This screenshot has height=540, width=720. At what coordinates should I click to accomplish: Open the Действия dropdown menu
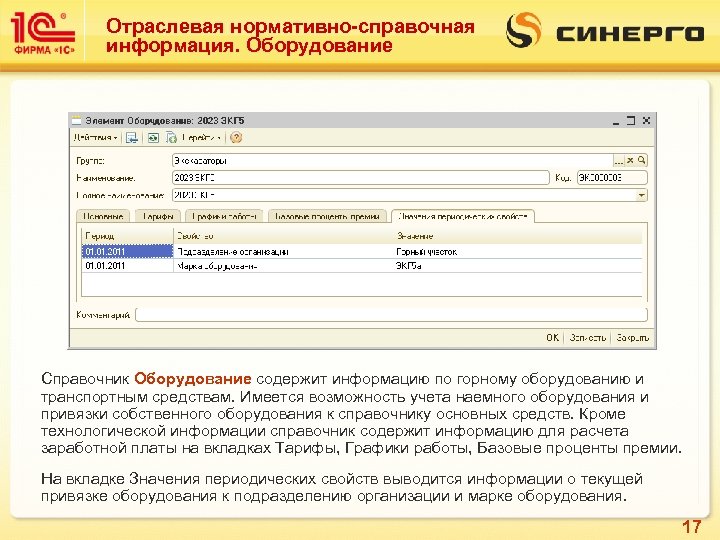click(x=96, y=137)
